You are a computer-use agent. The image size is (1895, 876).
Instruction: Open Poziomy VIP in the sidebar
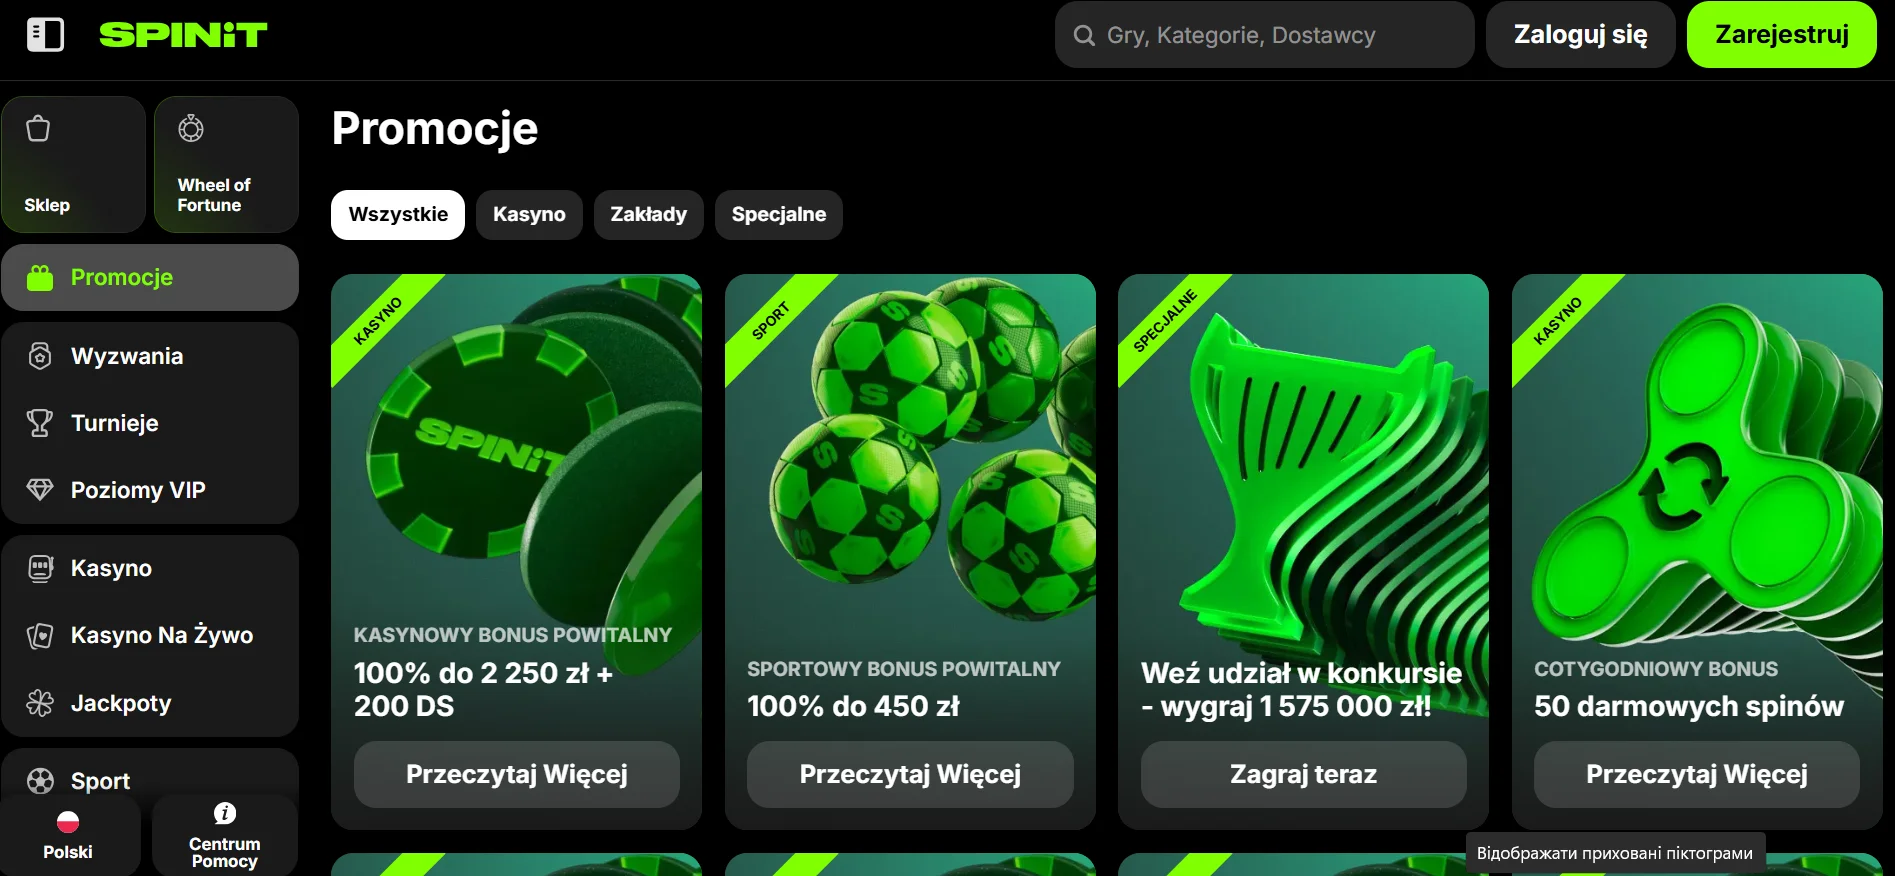click(150, 490)
